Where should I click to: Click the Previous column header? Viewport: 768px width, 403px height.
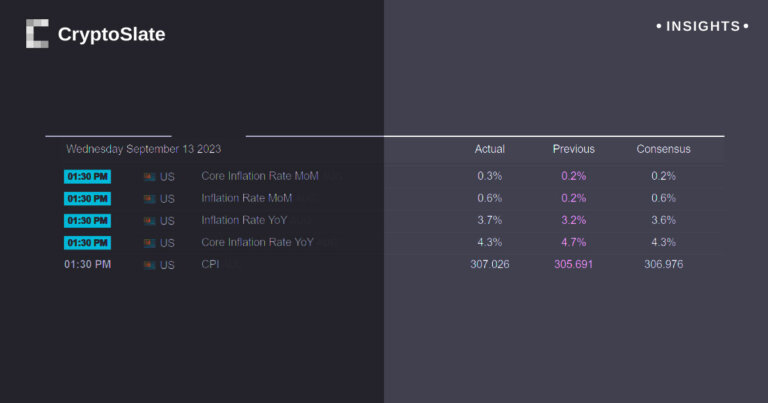click(573, 149)
